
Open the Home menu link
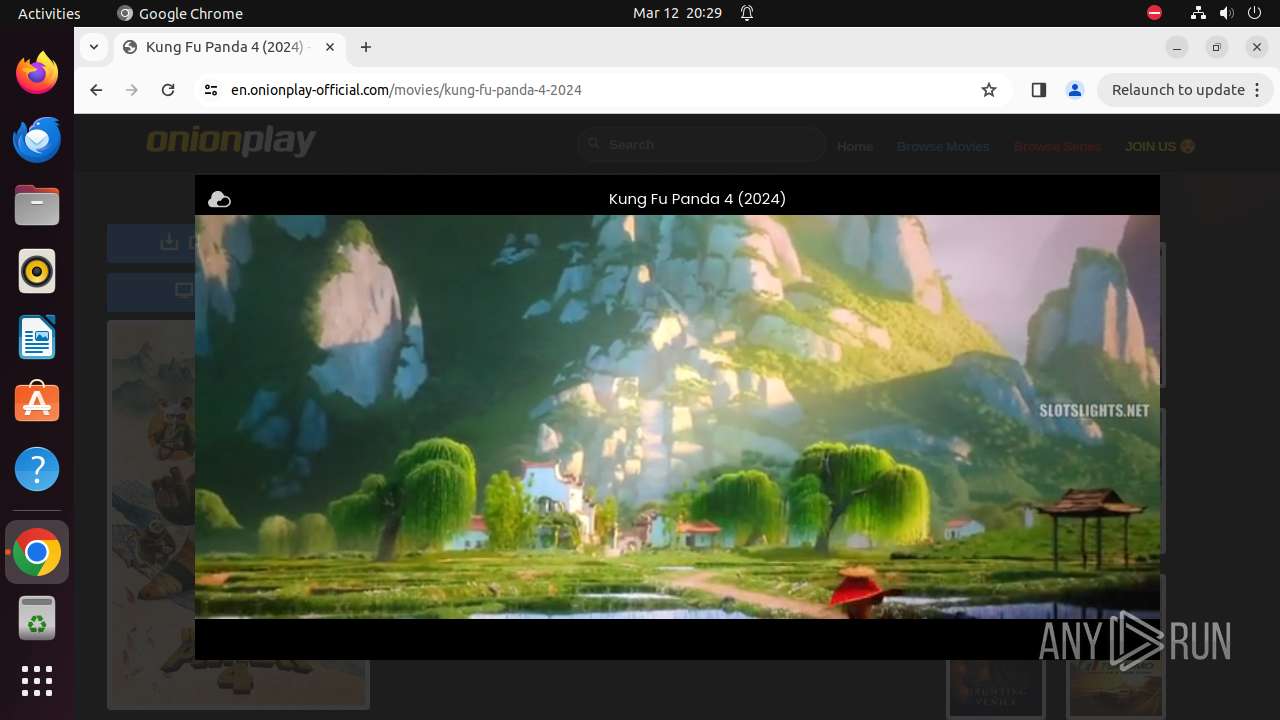[855, 146]
